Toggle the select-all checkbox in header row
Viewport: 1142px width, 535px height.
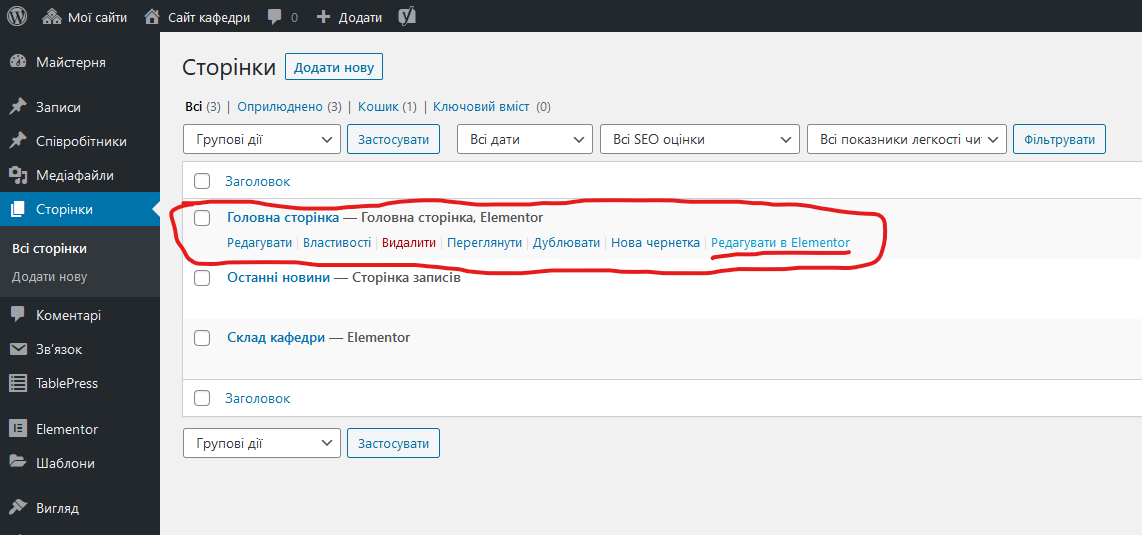tap(202, 181)
